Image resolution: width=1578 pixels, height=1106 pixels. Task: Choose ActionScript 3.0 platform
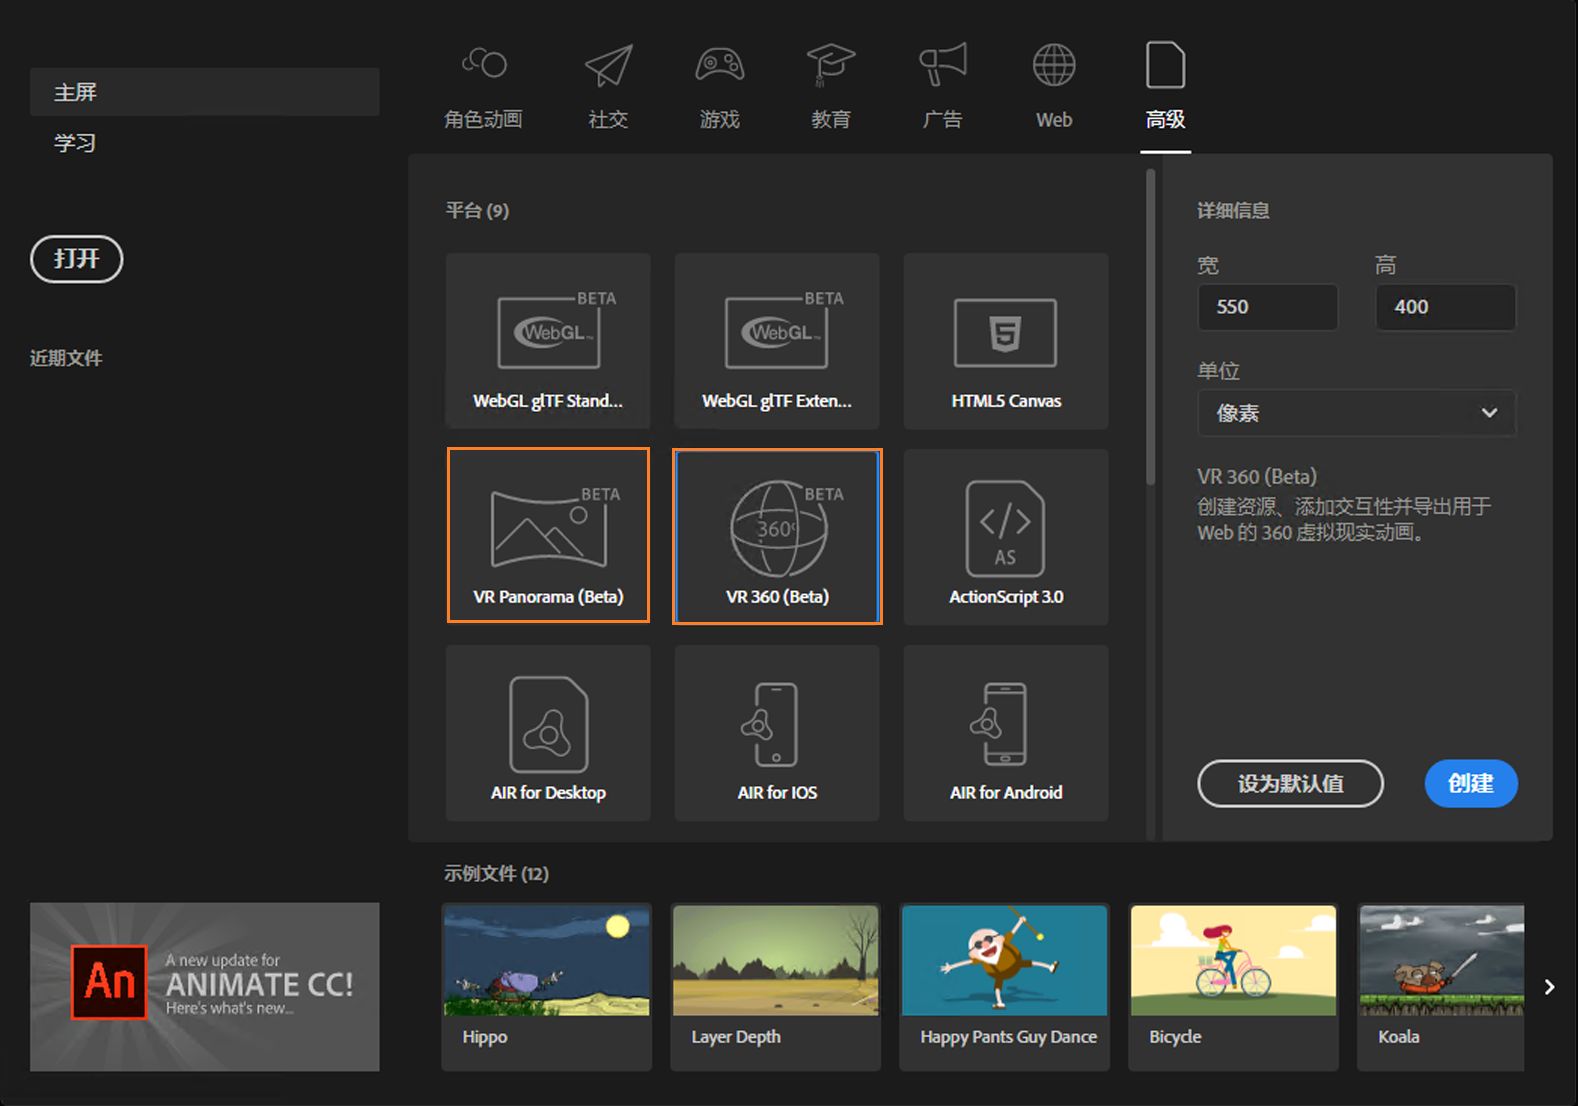(1006, 537)
